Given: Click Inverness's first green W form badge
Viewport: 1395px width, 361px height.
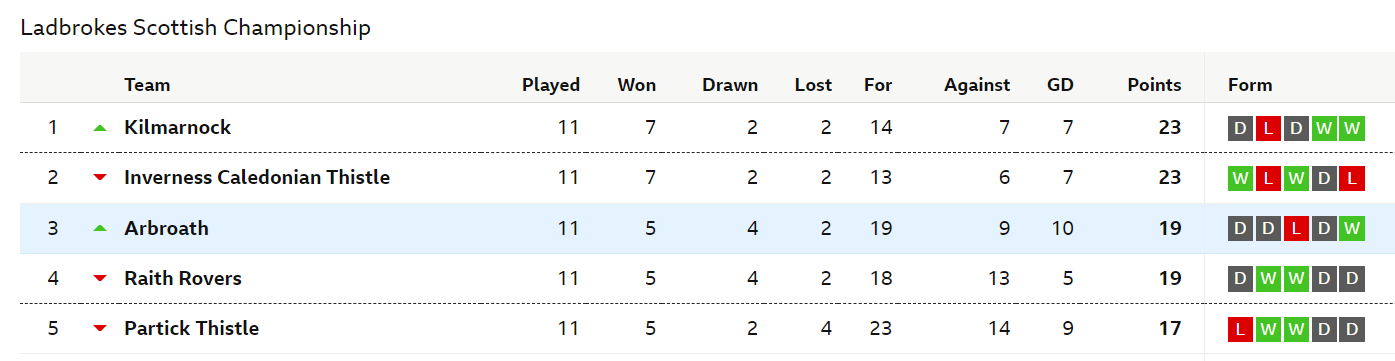Looking at the screenshot, I should tap(1240, 178).
